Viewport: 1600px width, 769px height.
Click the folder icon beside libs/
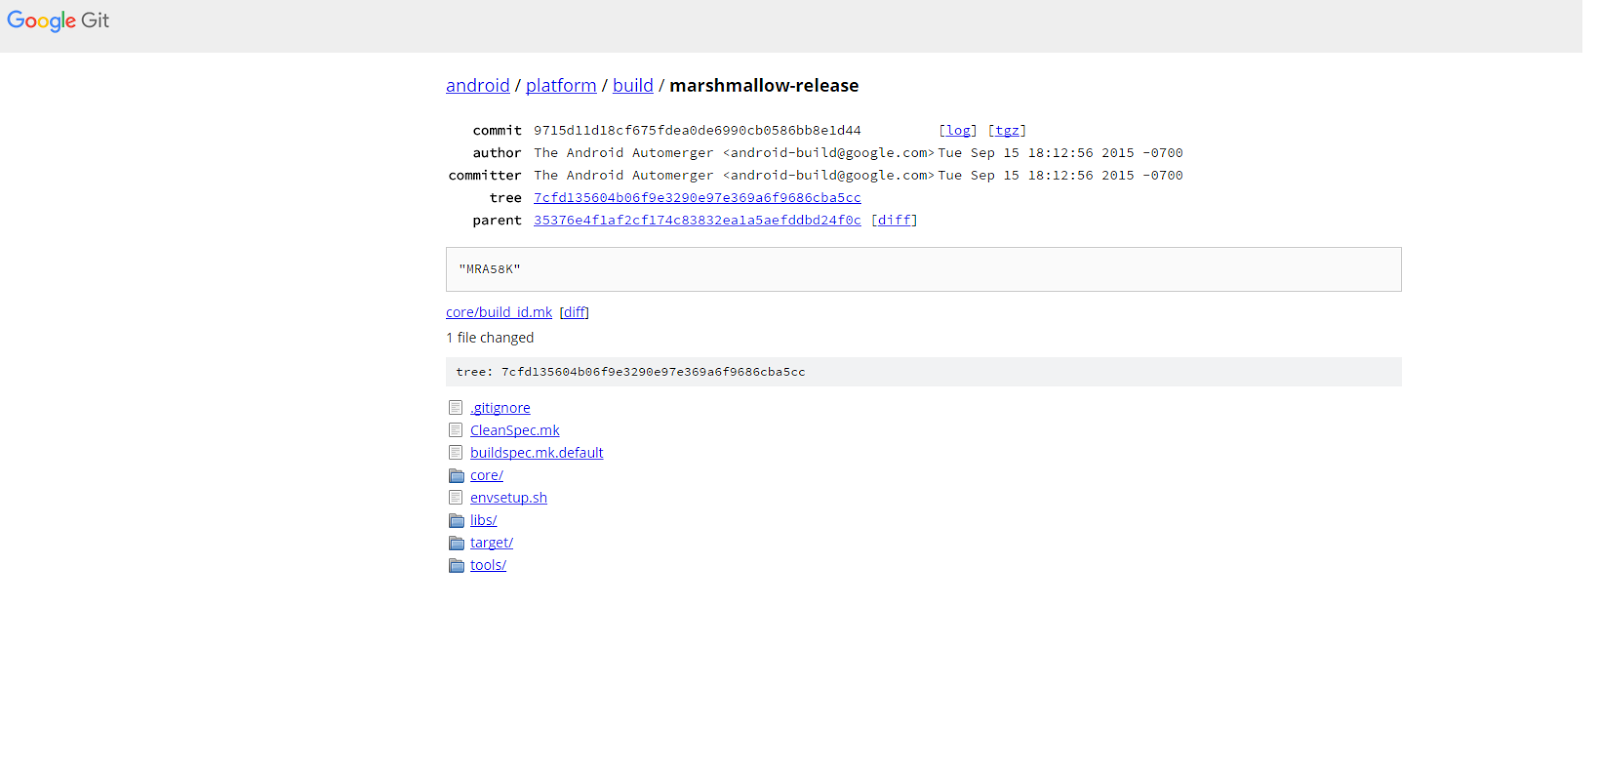[456, 521]
